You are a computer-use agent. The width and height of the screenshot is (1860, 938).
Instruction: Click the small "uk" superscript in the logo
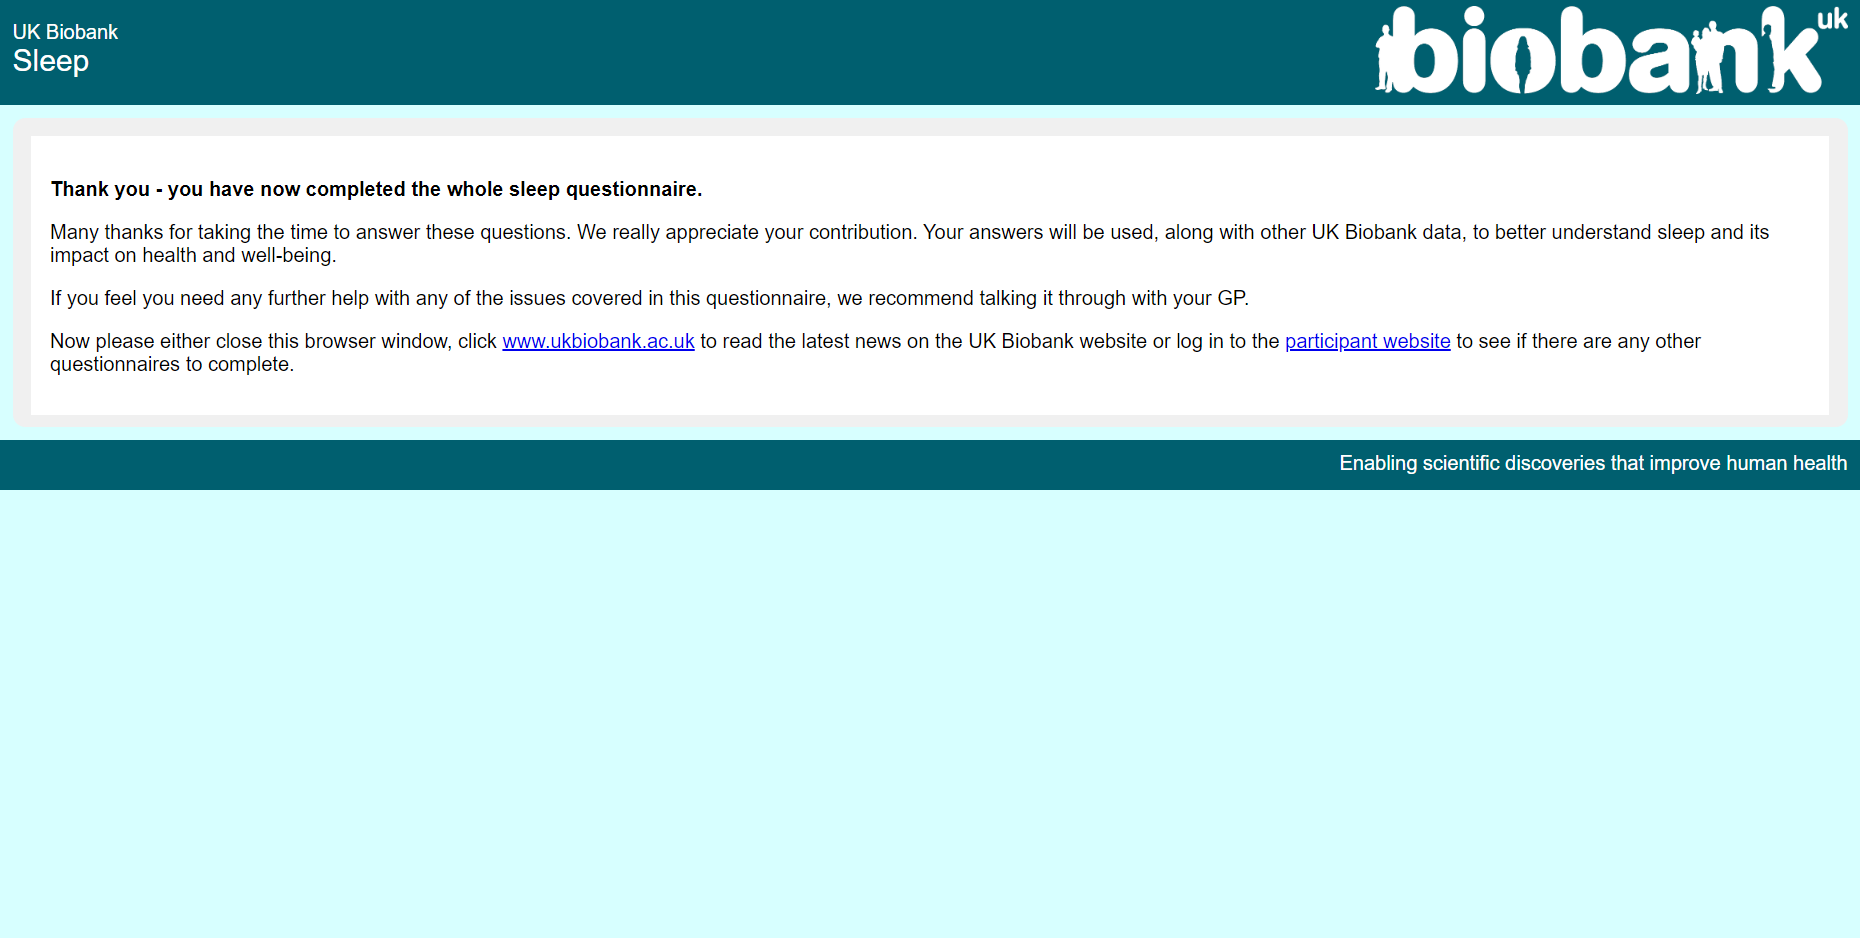tap(1832, 19)
